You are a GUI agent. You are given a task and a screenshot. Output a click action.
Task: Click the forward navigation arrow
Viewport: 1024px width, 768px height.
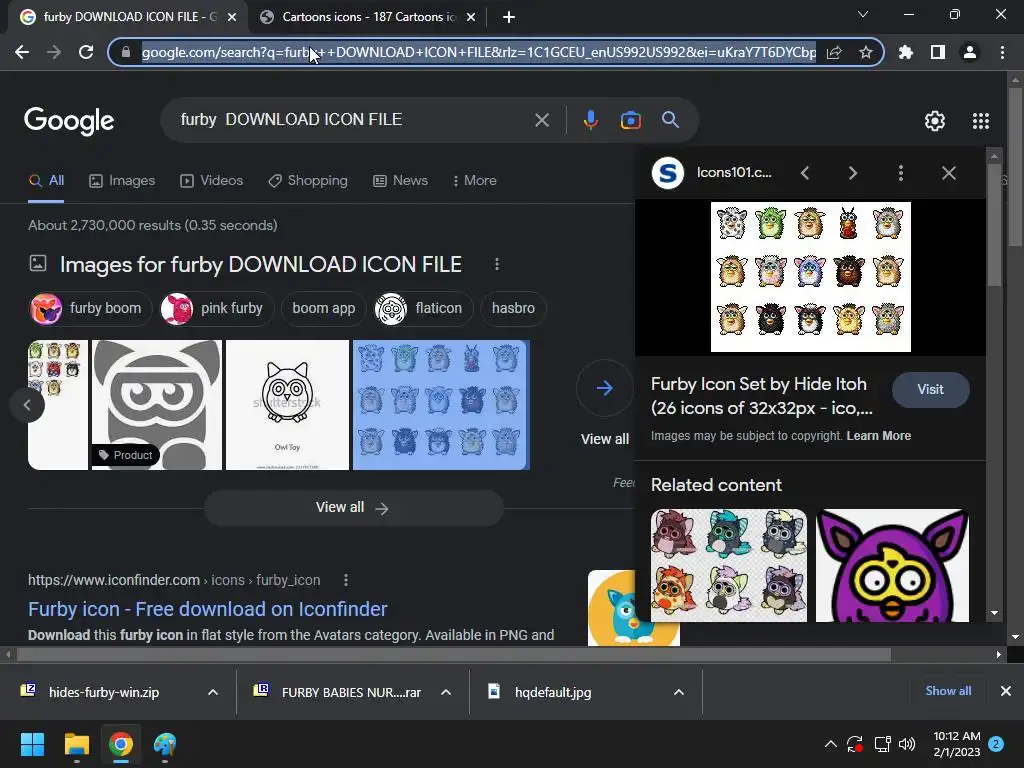pyautogui.click(x=54, y=52)
